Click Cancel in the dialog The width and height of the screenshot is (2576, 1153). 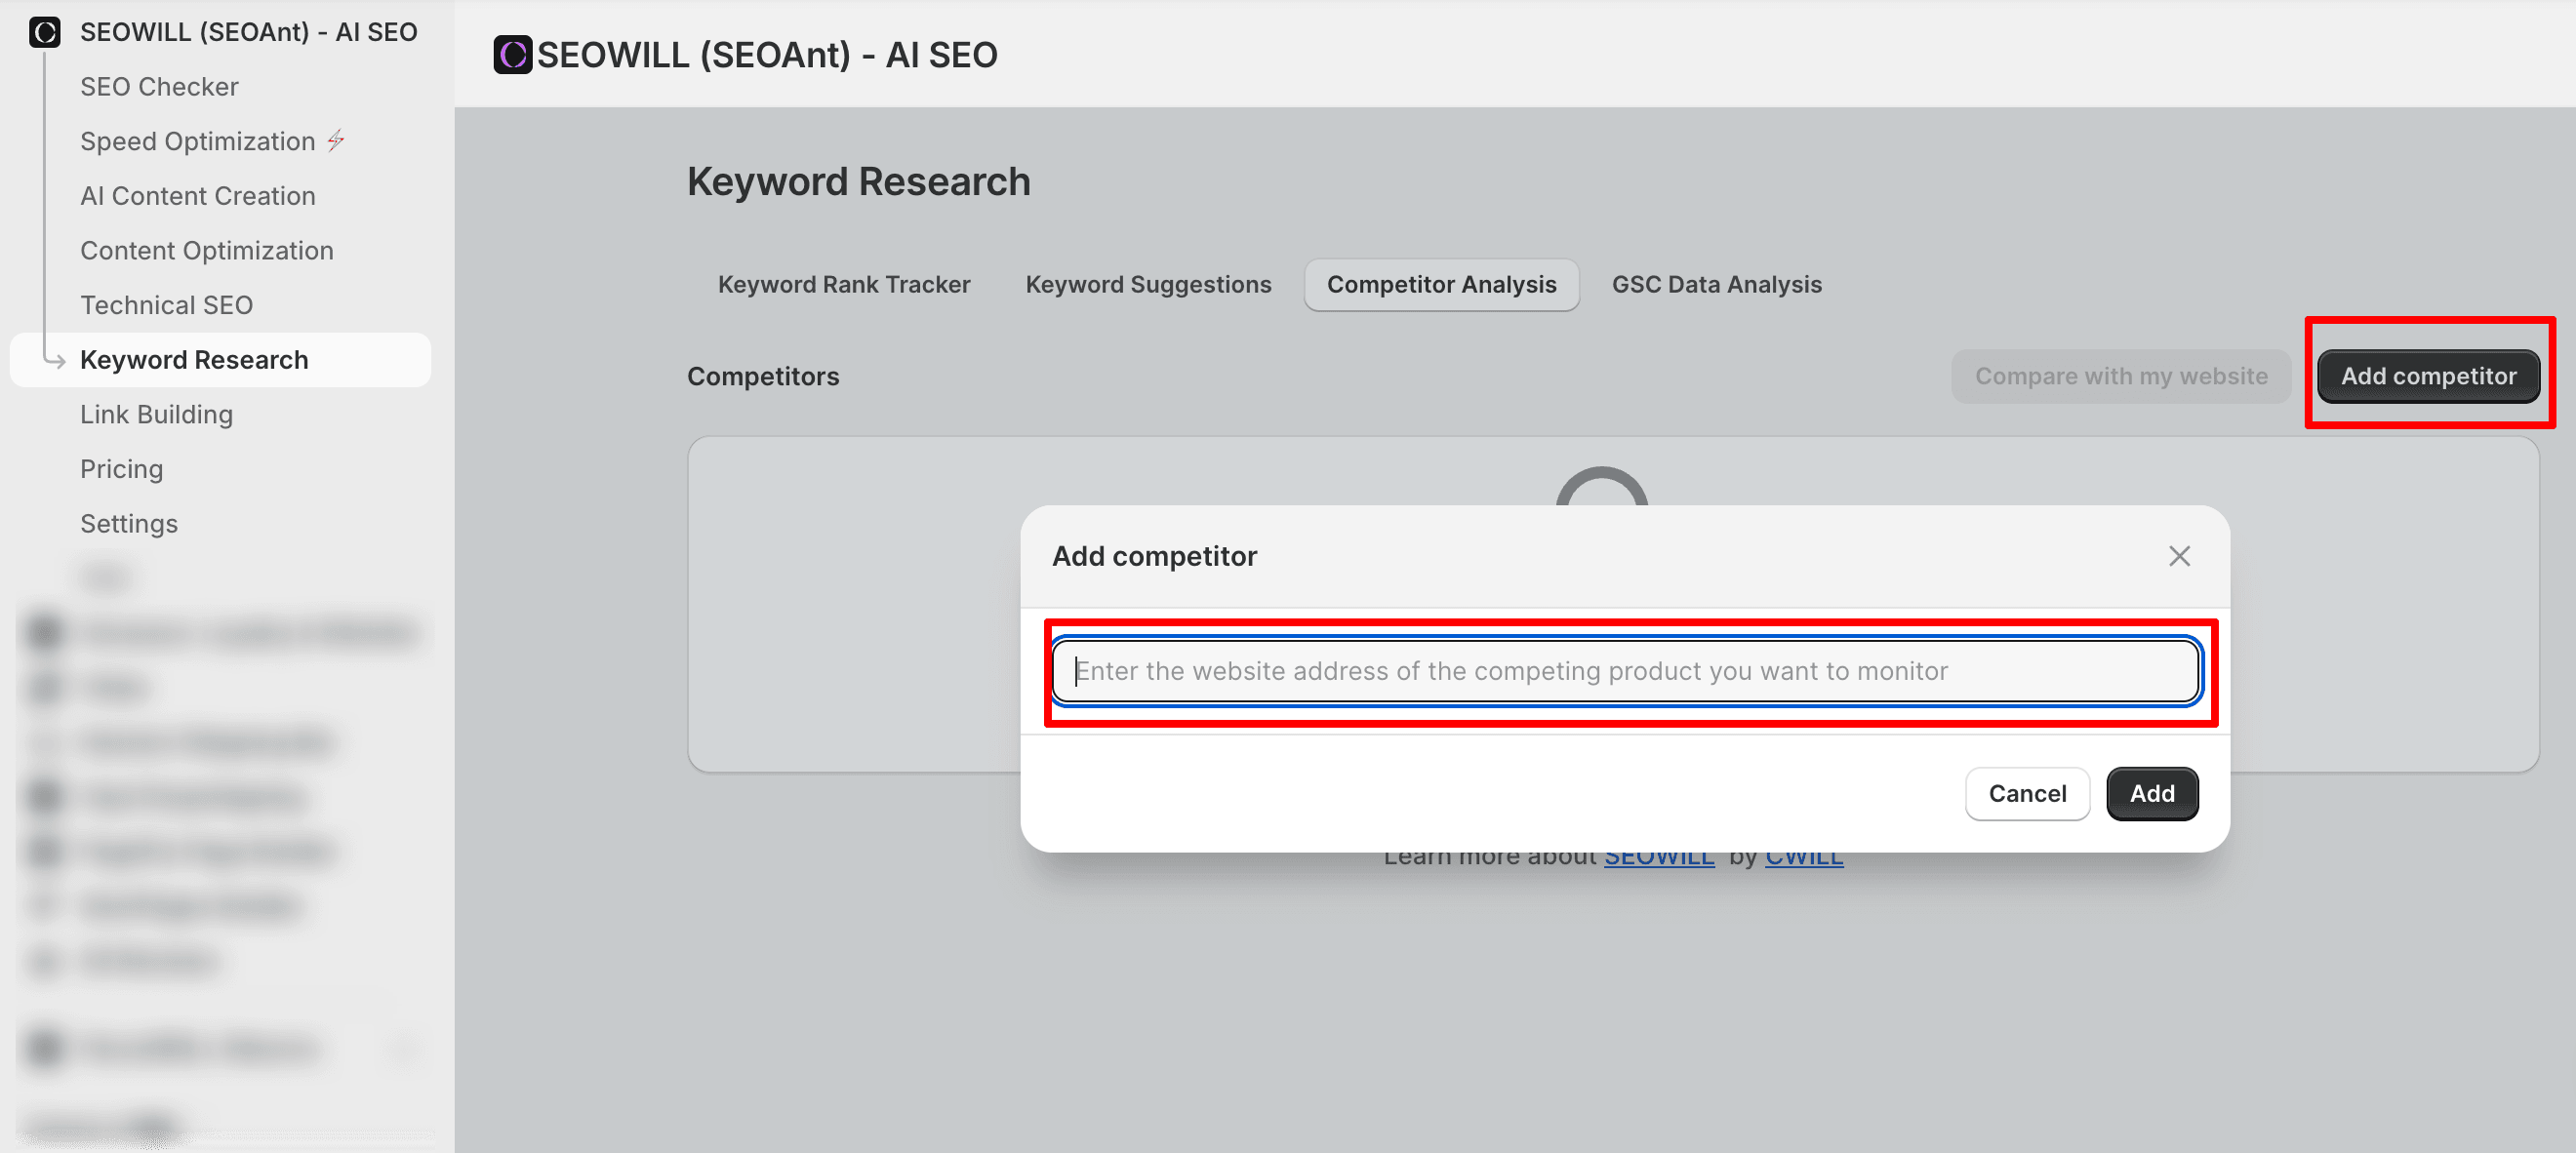2026,794
